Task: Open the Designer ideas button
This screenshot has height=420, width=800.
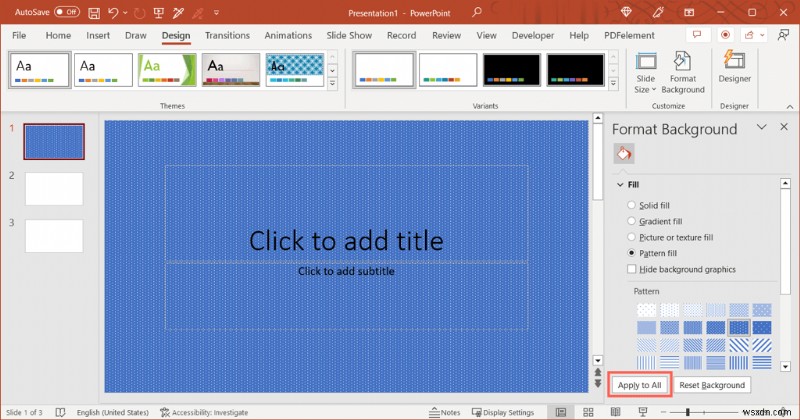Action: point(735,67)
